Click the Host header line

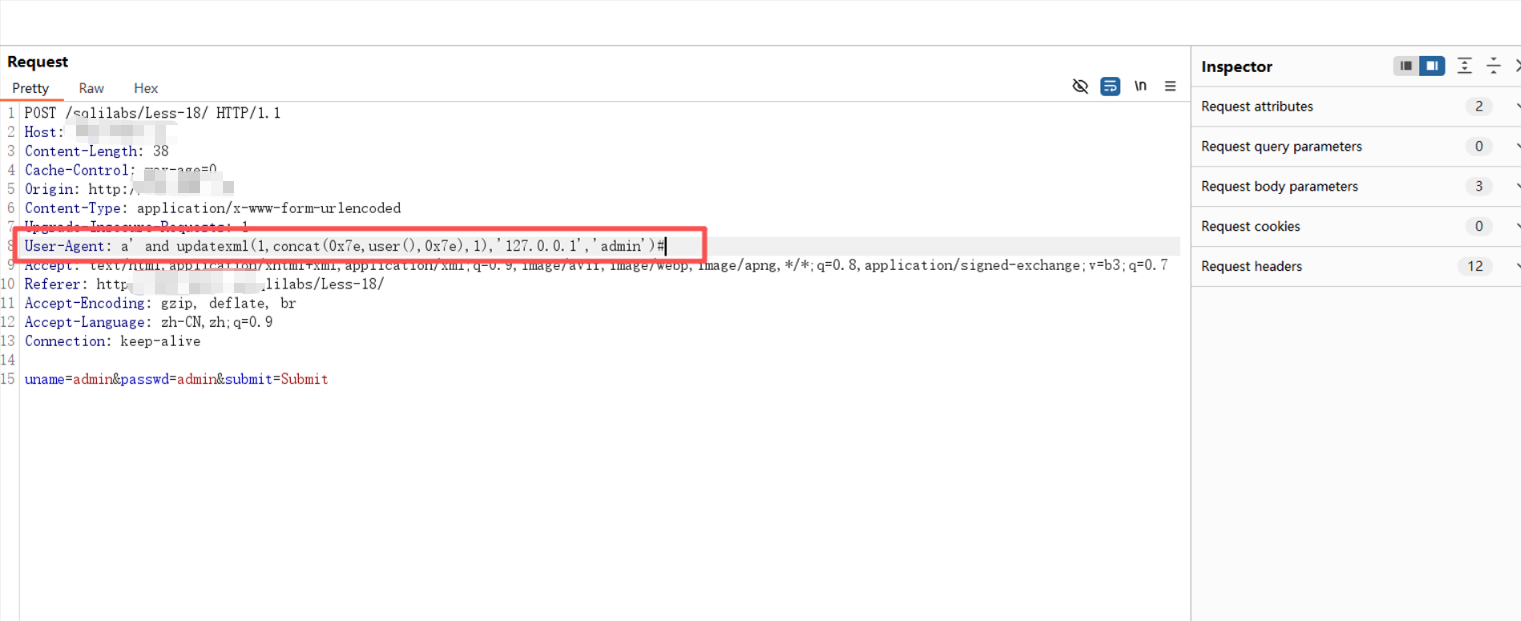point(100,132)
